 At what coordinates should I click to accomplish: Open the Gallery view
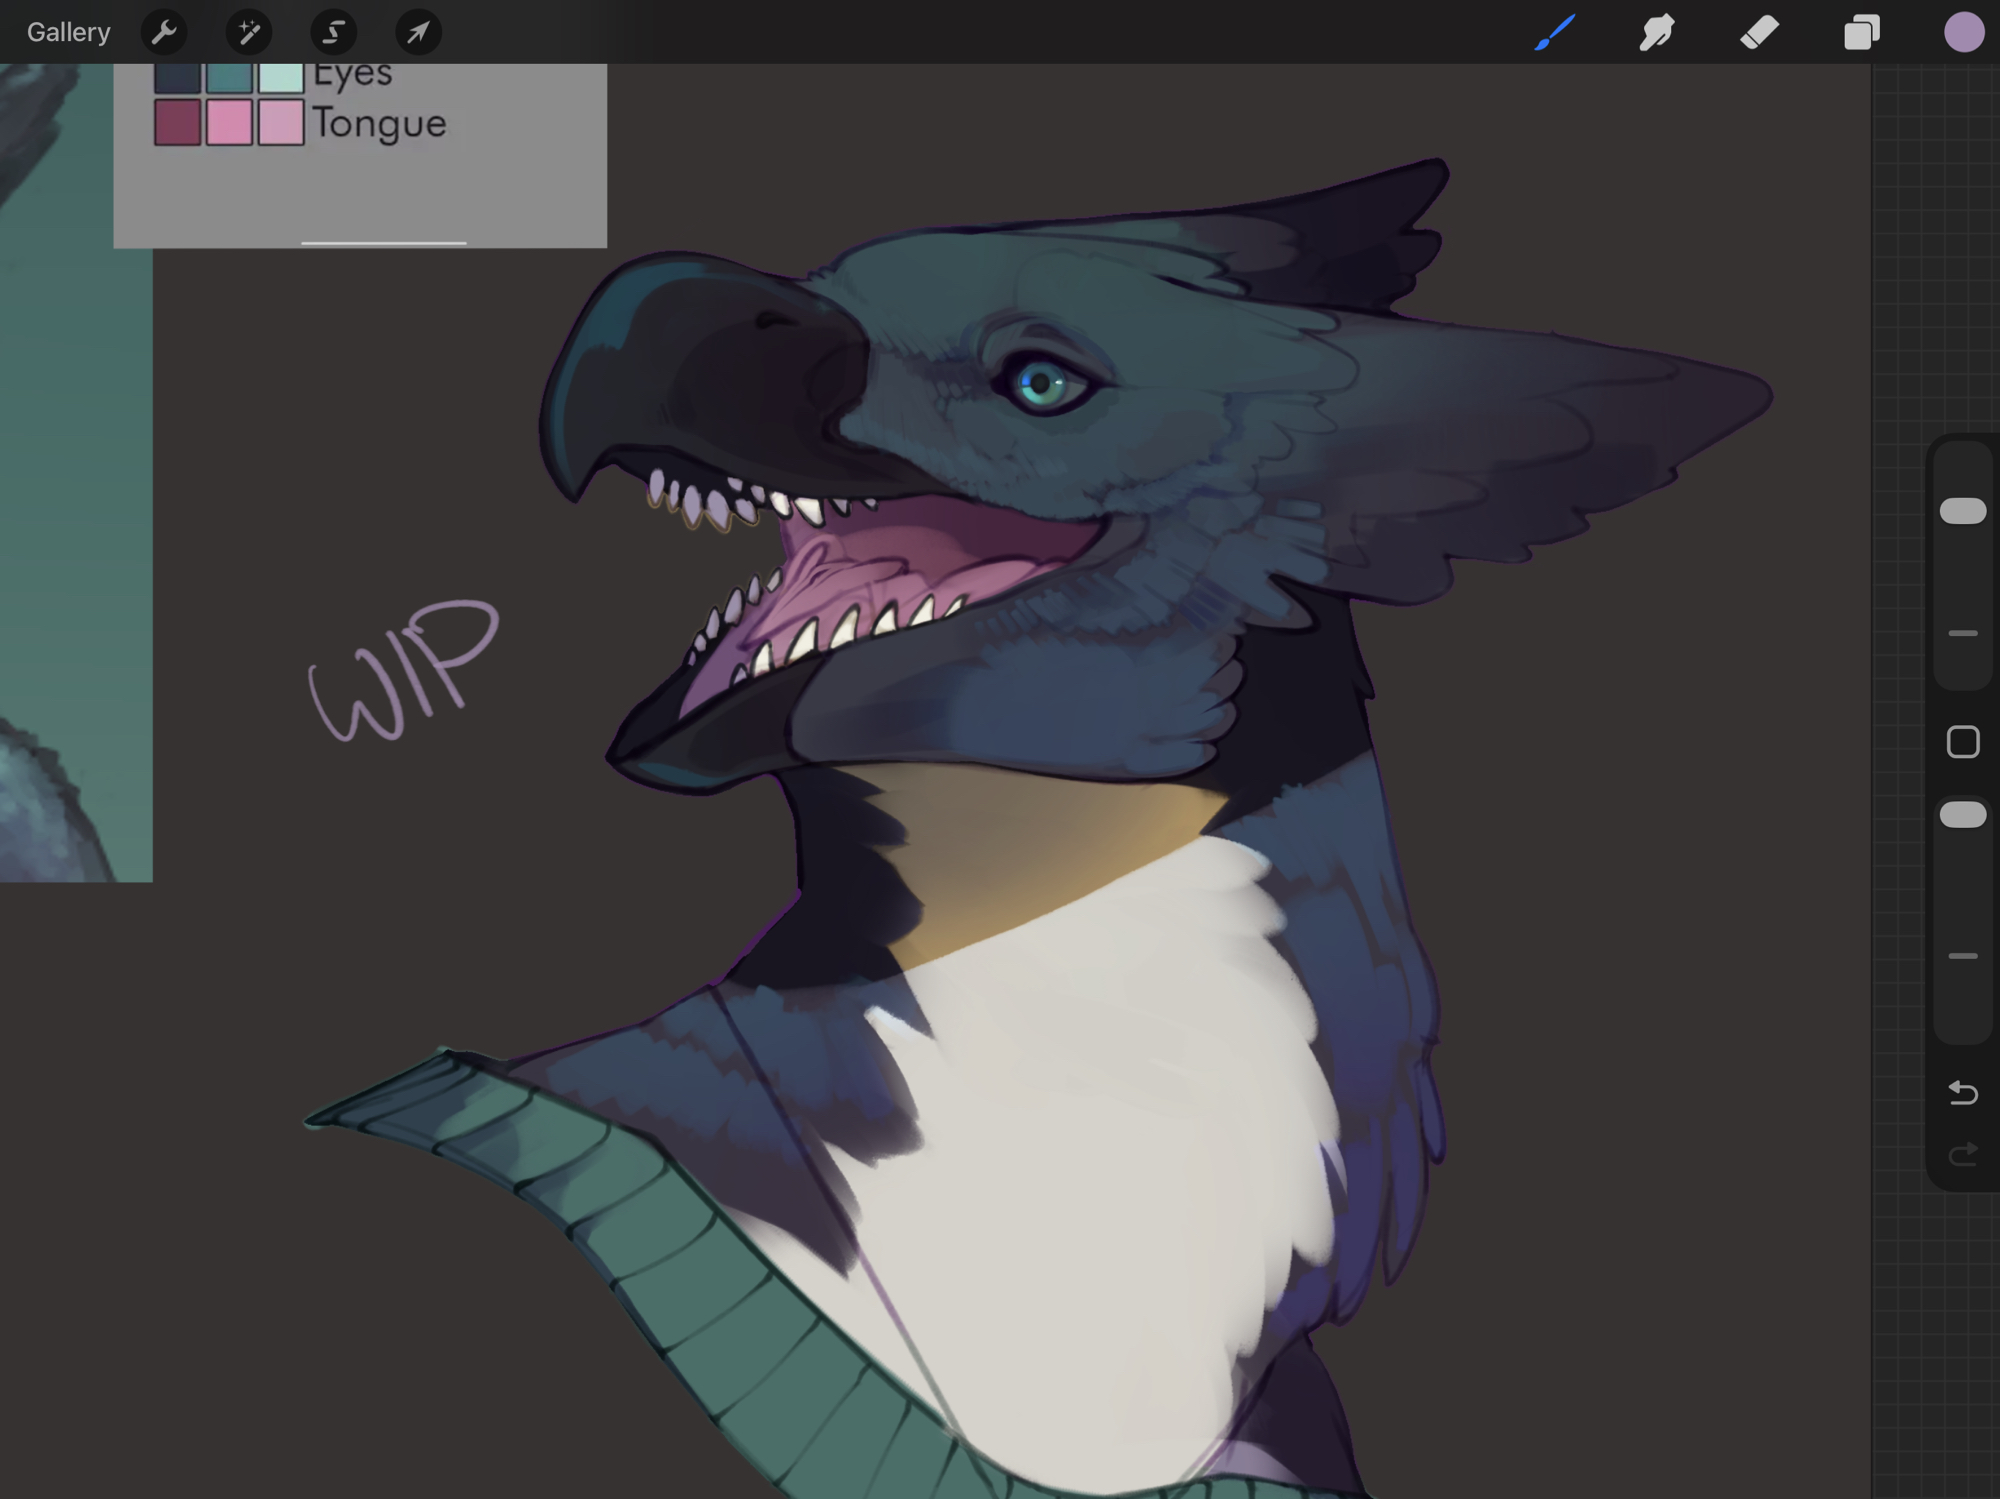(x=68, y=32)
